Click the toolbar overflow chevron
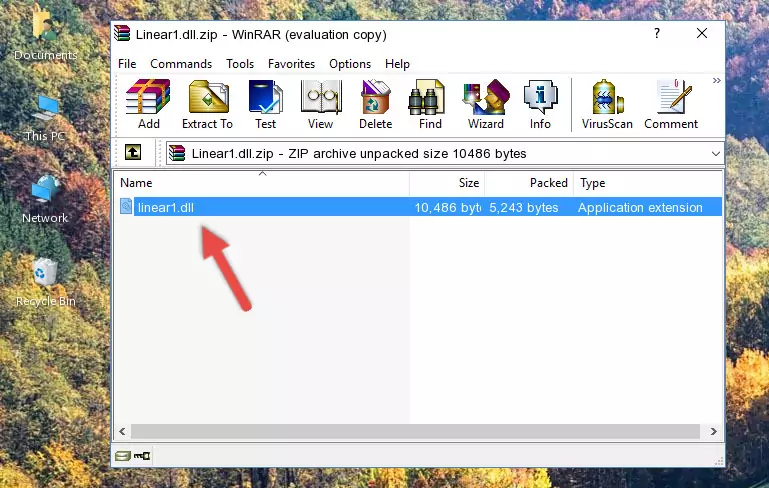 point(716,80)
